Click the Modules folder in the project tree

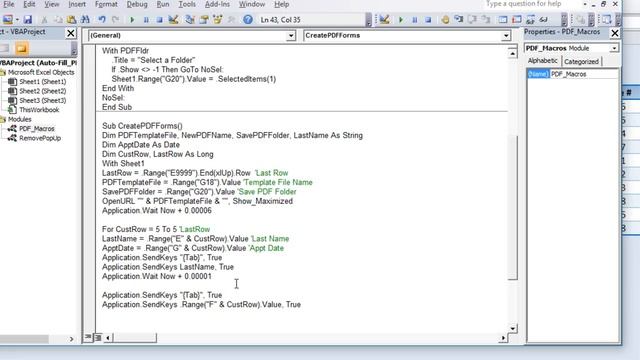(19, 119)
